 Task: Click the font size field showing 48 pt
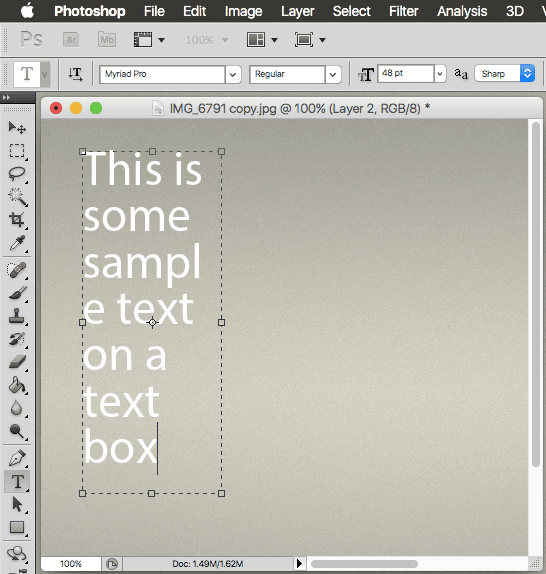pyautogui.click(x=406, y=74)
